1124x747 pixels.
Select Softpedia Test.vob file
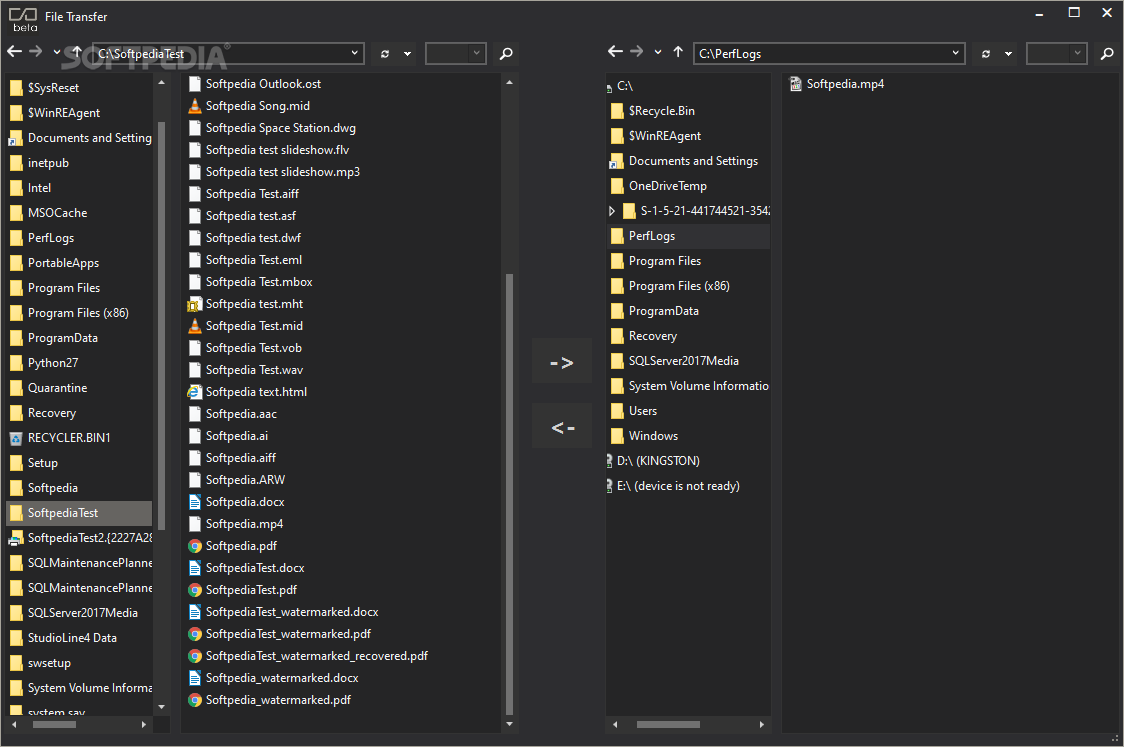pos(245,348)
